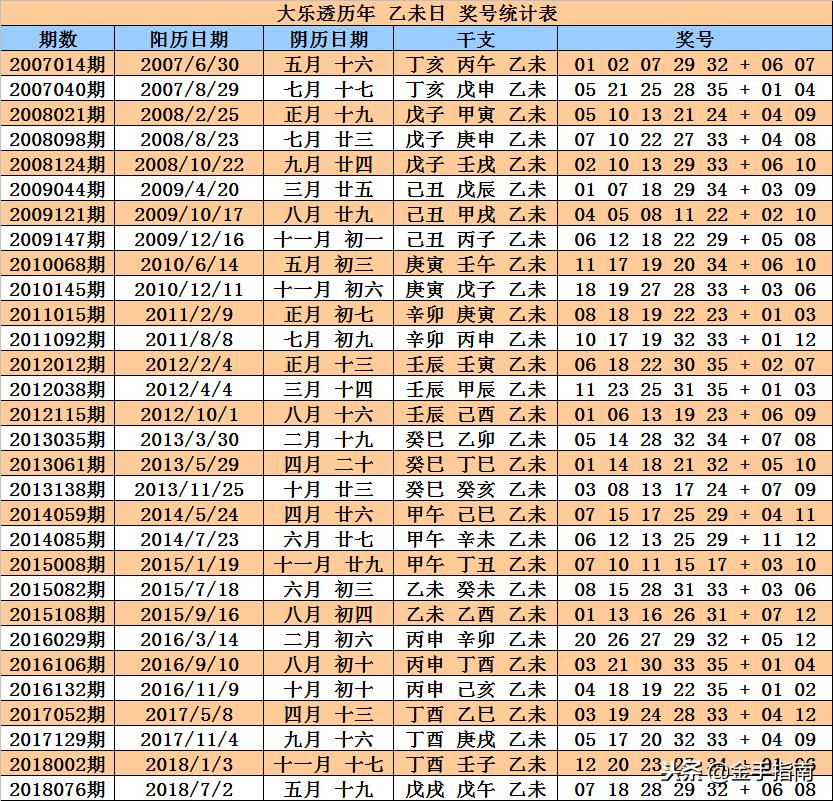
Task: Select numbers 05 14 28 32 34 + 07 08
Action: tap(695, 439)
